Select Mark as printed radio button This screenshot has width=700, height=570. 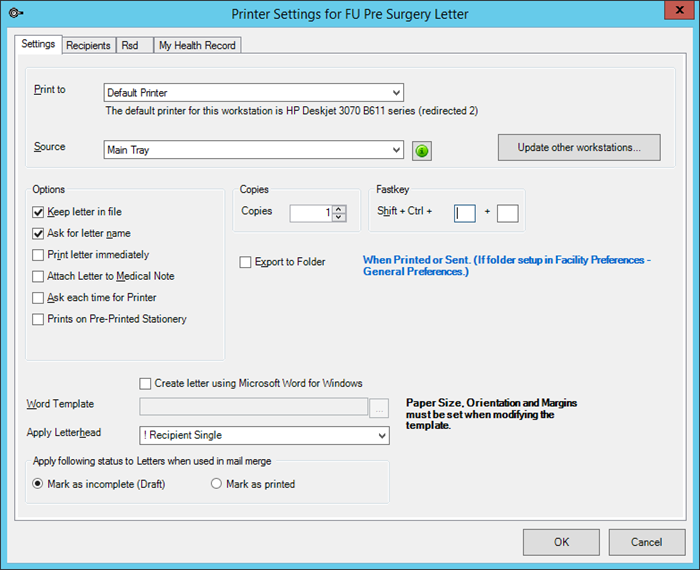(216, 484)
